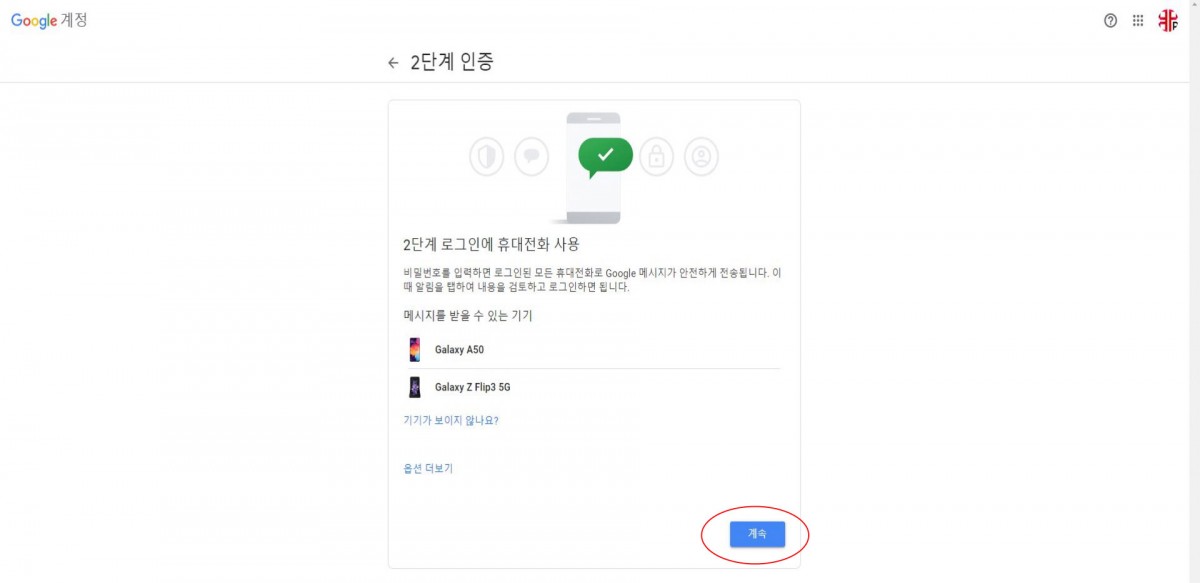Click the padlock circle icon
1200x583 pixels.
click(657, 156)
